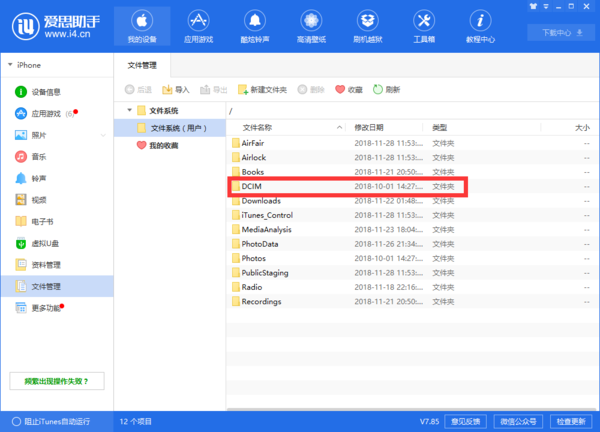This screenshot has width=600, height=432.
Task: Select the Downloads folder
Action: 412,201
